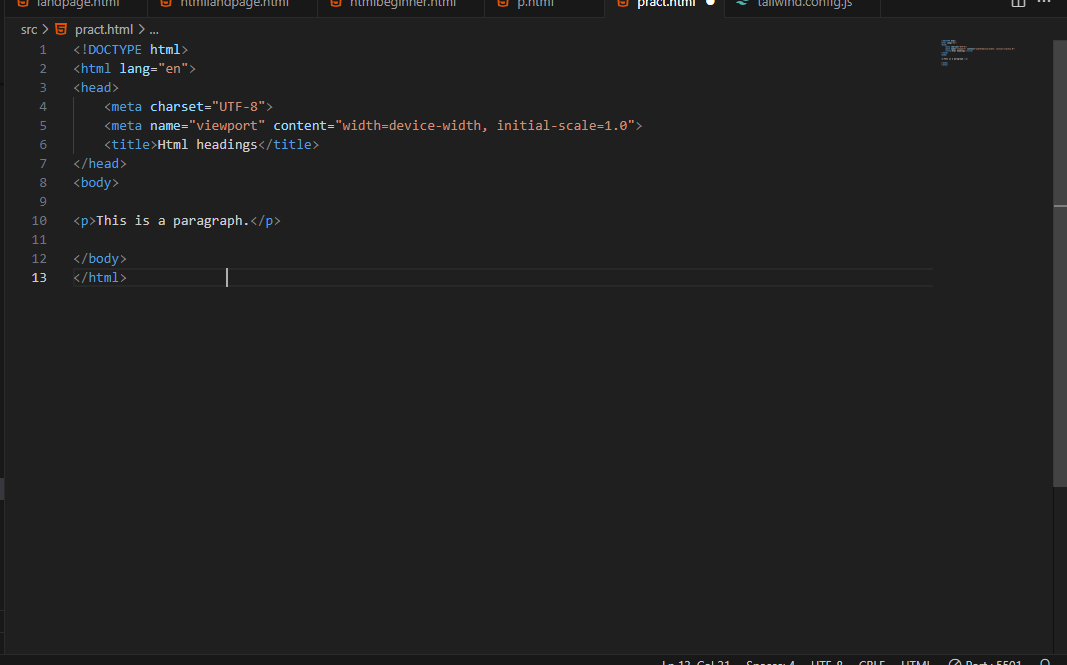Click the closing '</html>' tag
Screen dimensions: 1067x665
[x=100, y=278]
